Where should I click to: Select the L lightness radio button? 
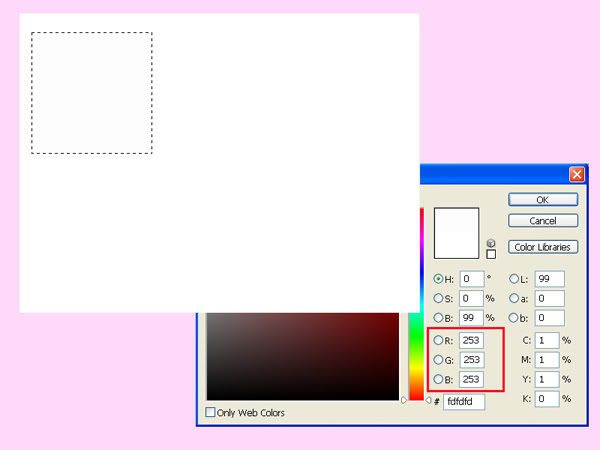tap(514, 279)
